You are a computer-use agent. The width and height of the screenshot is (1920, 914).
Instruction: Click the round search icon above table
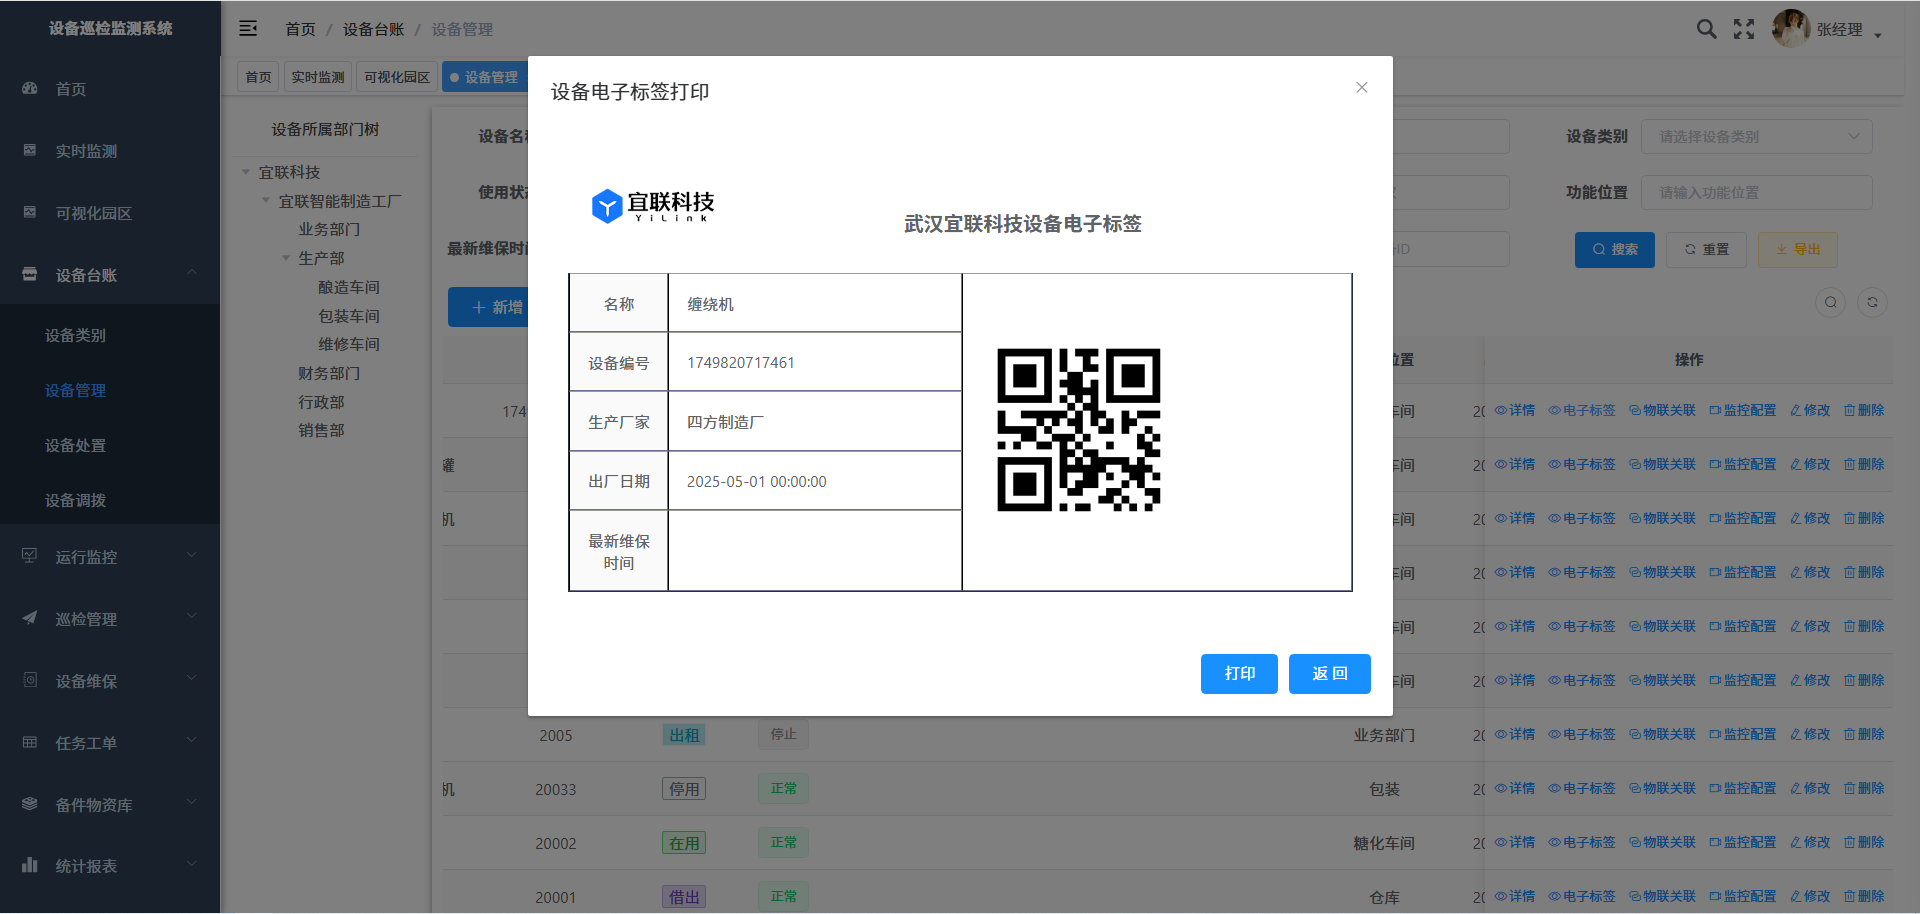(1830, 302)
